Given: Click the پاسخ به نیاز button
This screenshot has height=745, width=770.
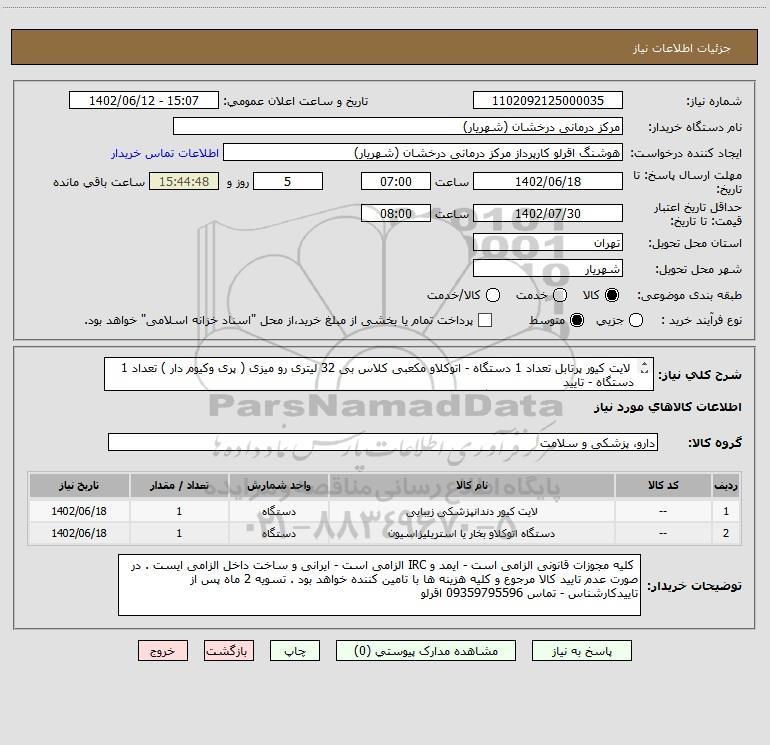Looking at the screenshot, I should point(581,651).
